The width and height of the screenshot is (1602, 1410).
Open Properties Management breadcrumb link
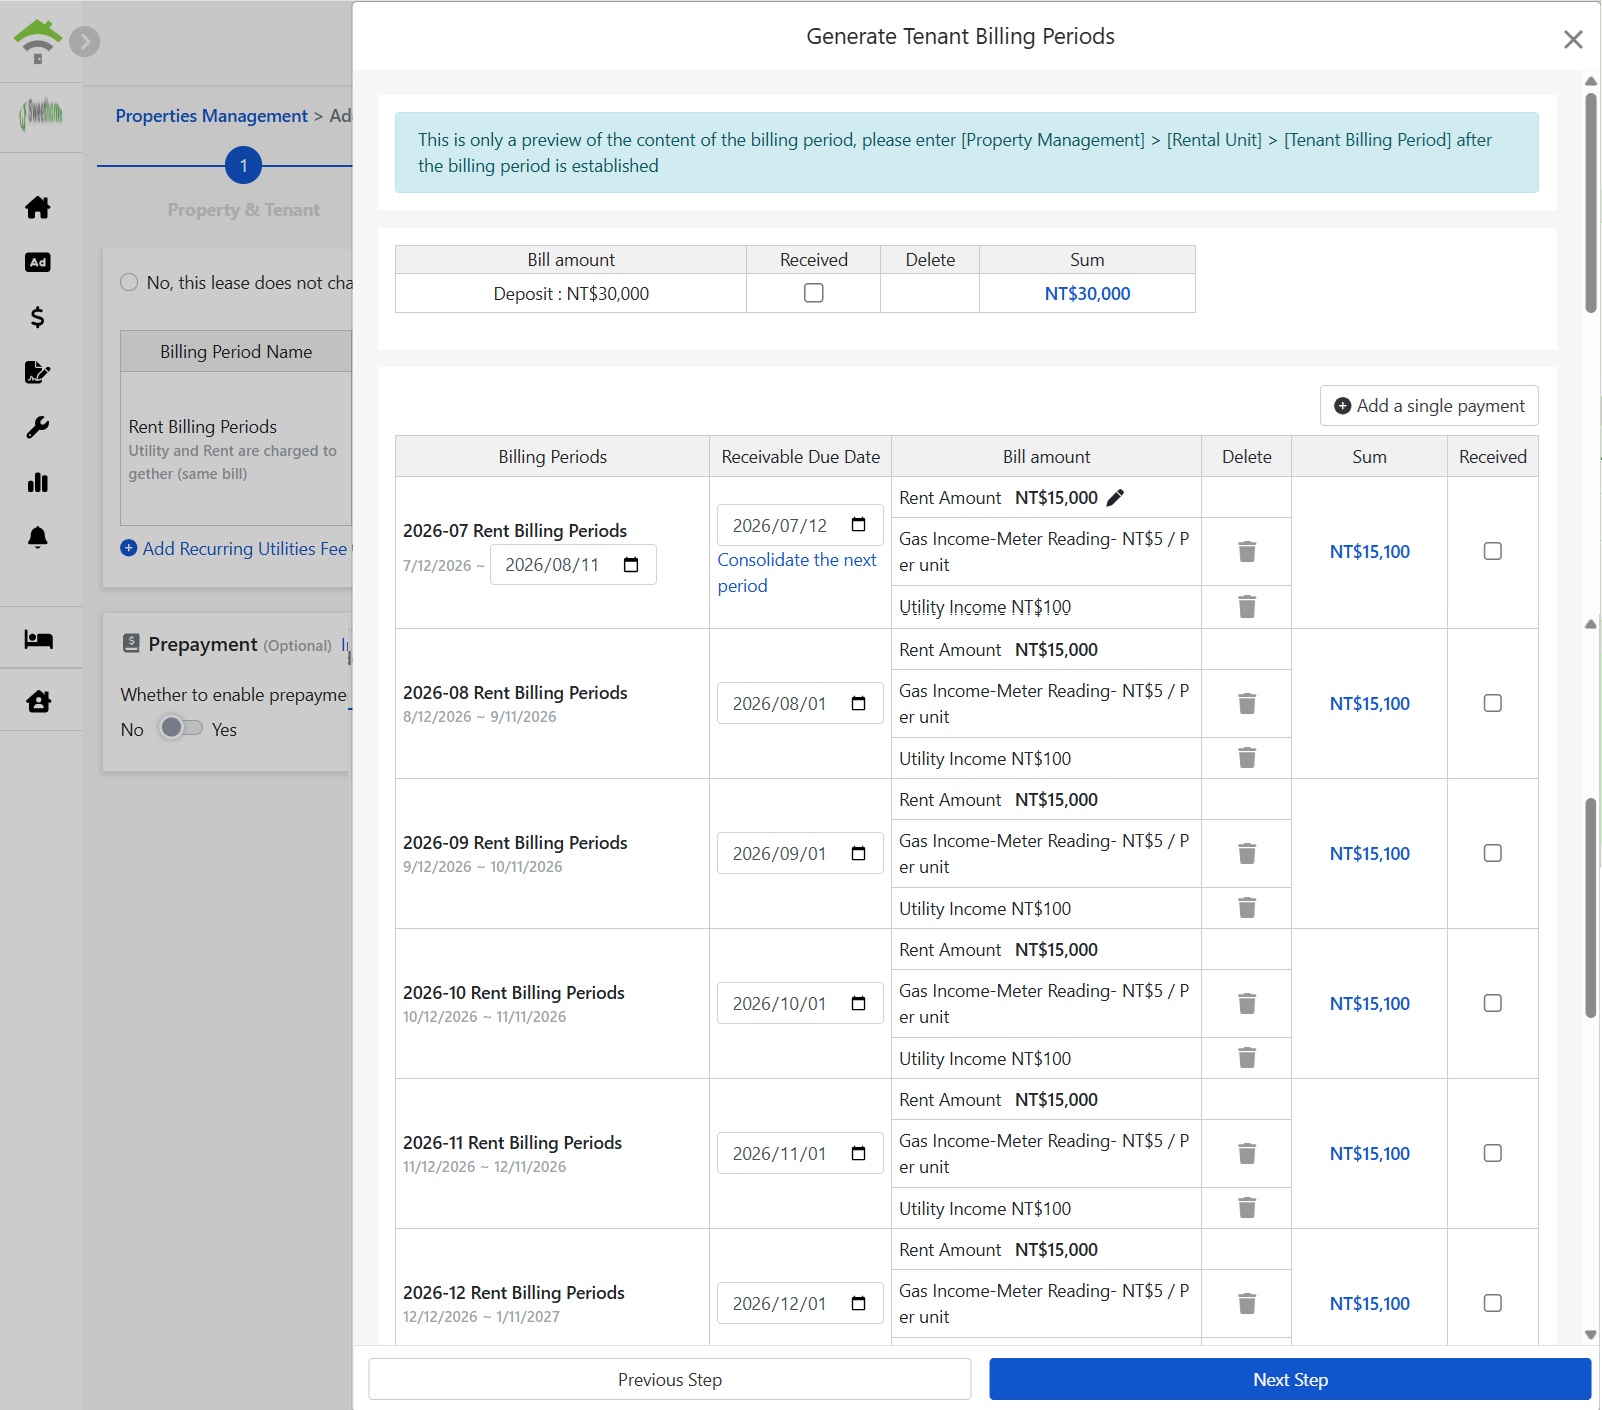[x=212, y=116]
